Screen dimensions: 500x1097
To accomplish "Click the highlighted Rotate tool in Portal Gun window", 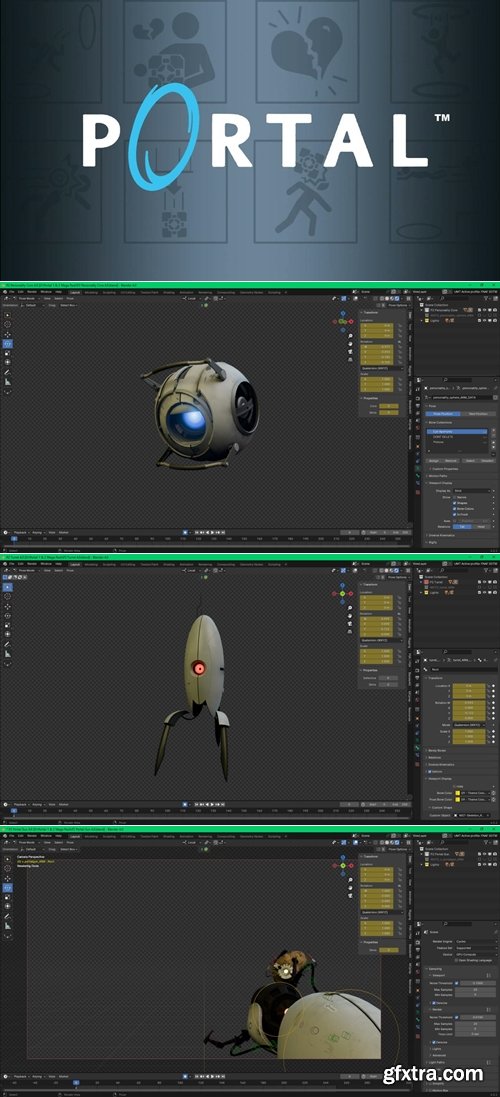I will pyautogui.click(x=8, y=887).
